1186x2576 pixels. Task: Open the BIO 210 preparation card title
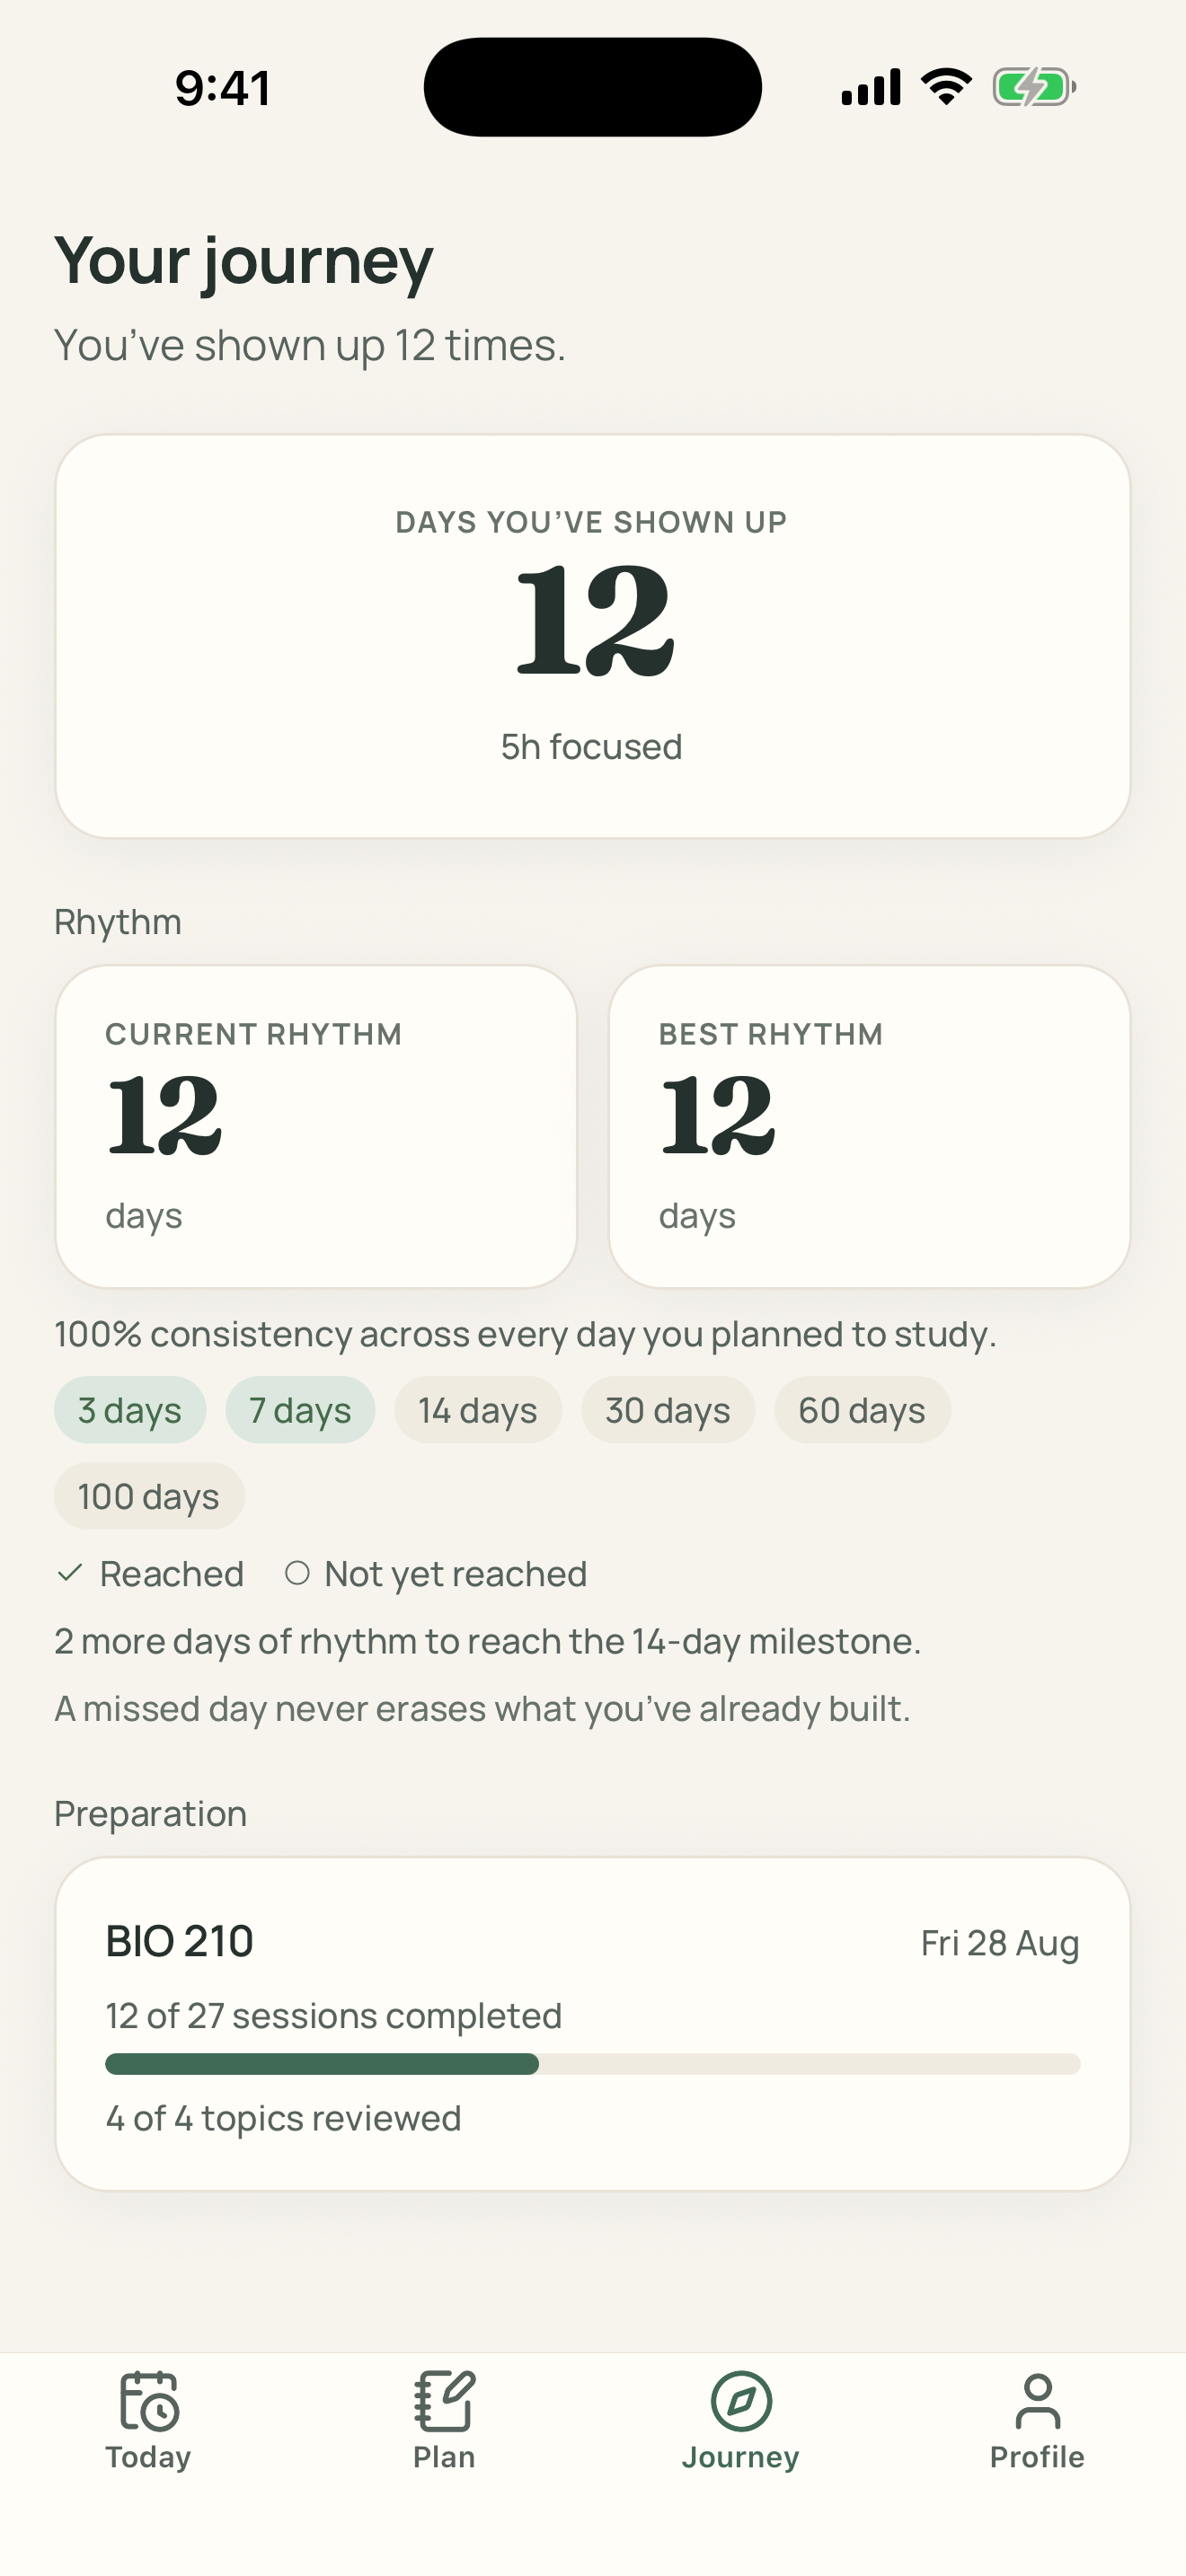[180, 1941]
